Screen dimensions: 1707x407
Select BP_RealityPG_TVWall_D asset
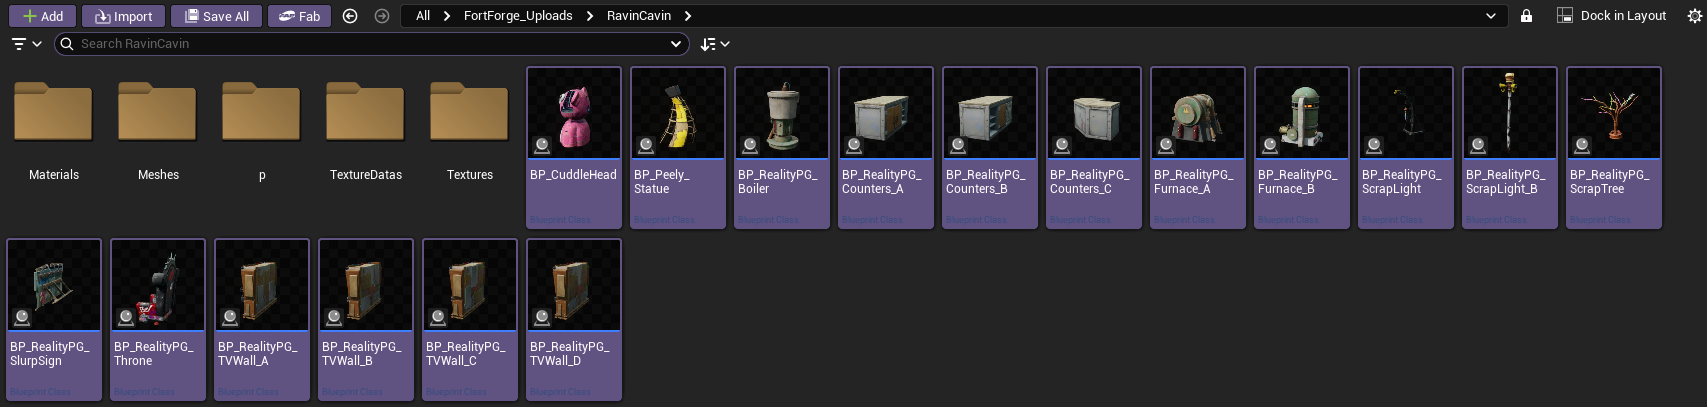pos(574,320)
